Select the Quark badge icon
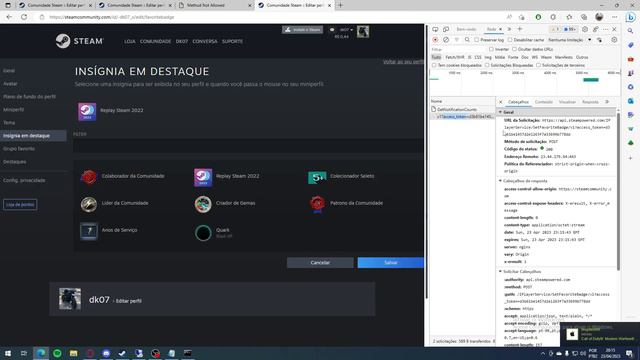 click(x=203, y=233)
